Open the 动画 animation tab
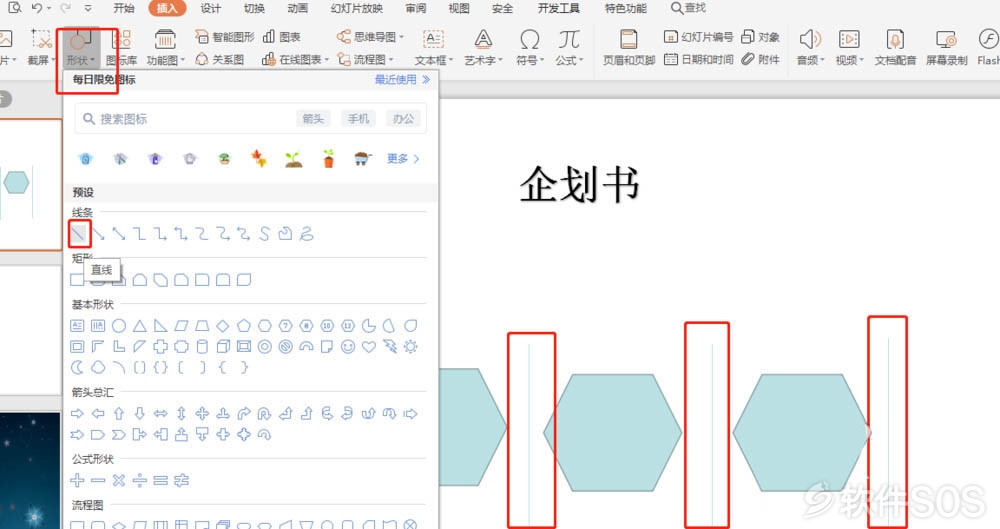The image size is (1000, 529). [297, 8]
